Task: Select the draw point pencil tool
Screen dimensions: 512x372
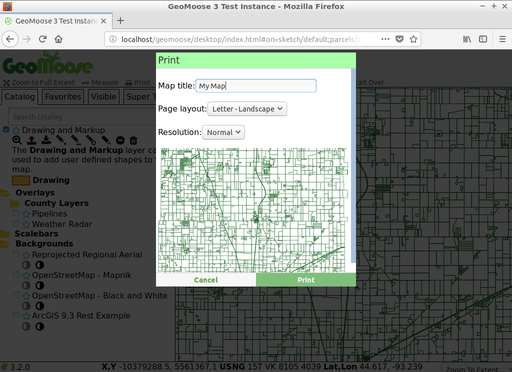Action: click(x=61, y=140)
